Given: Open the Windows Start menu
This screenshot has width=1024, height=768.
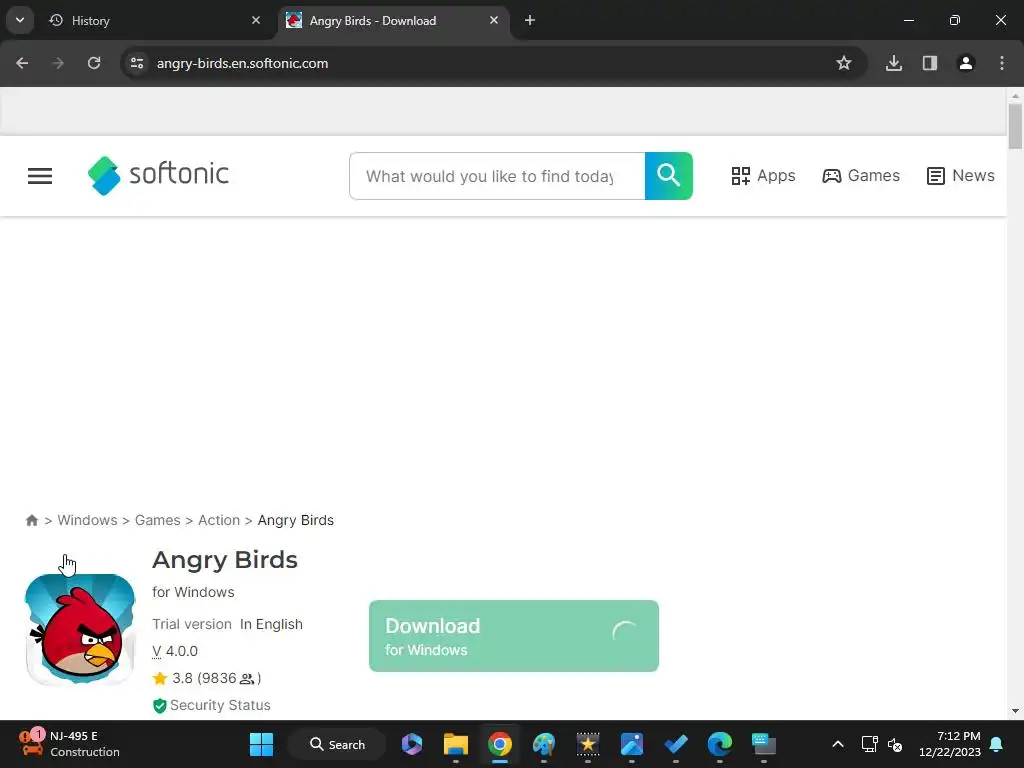Looking at the screenshot, I should tap(261, 744).
